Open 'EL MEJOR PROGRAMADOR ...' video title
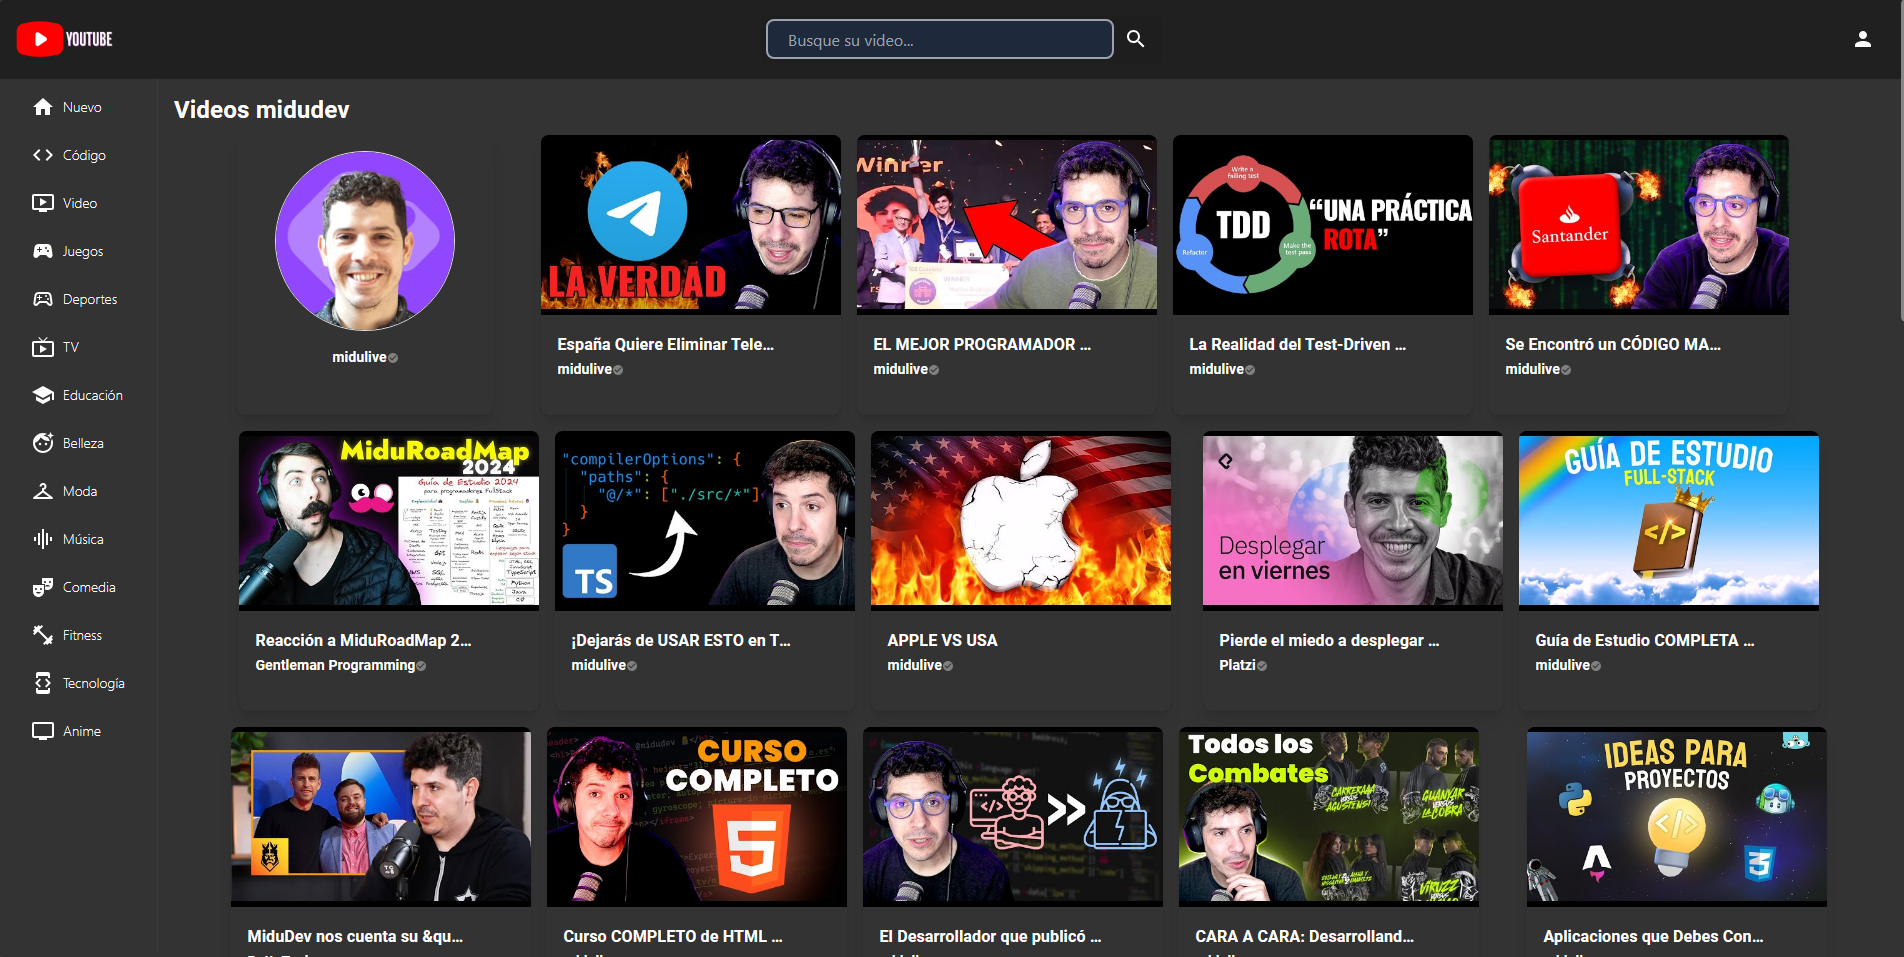Screen dimensions: 1904x957 (982, 344)
